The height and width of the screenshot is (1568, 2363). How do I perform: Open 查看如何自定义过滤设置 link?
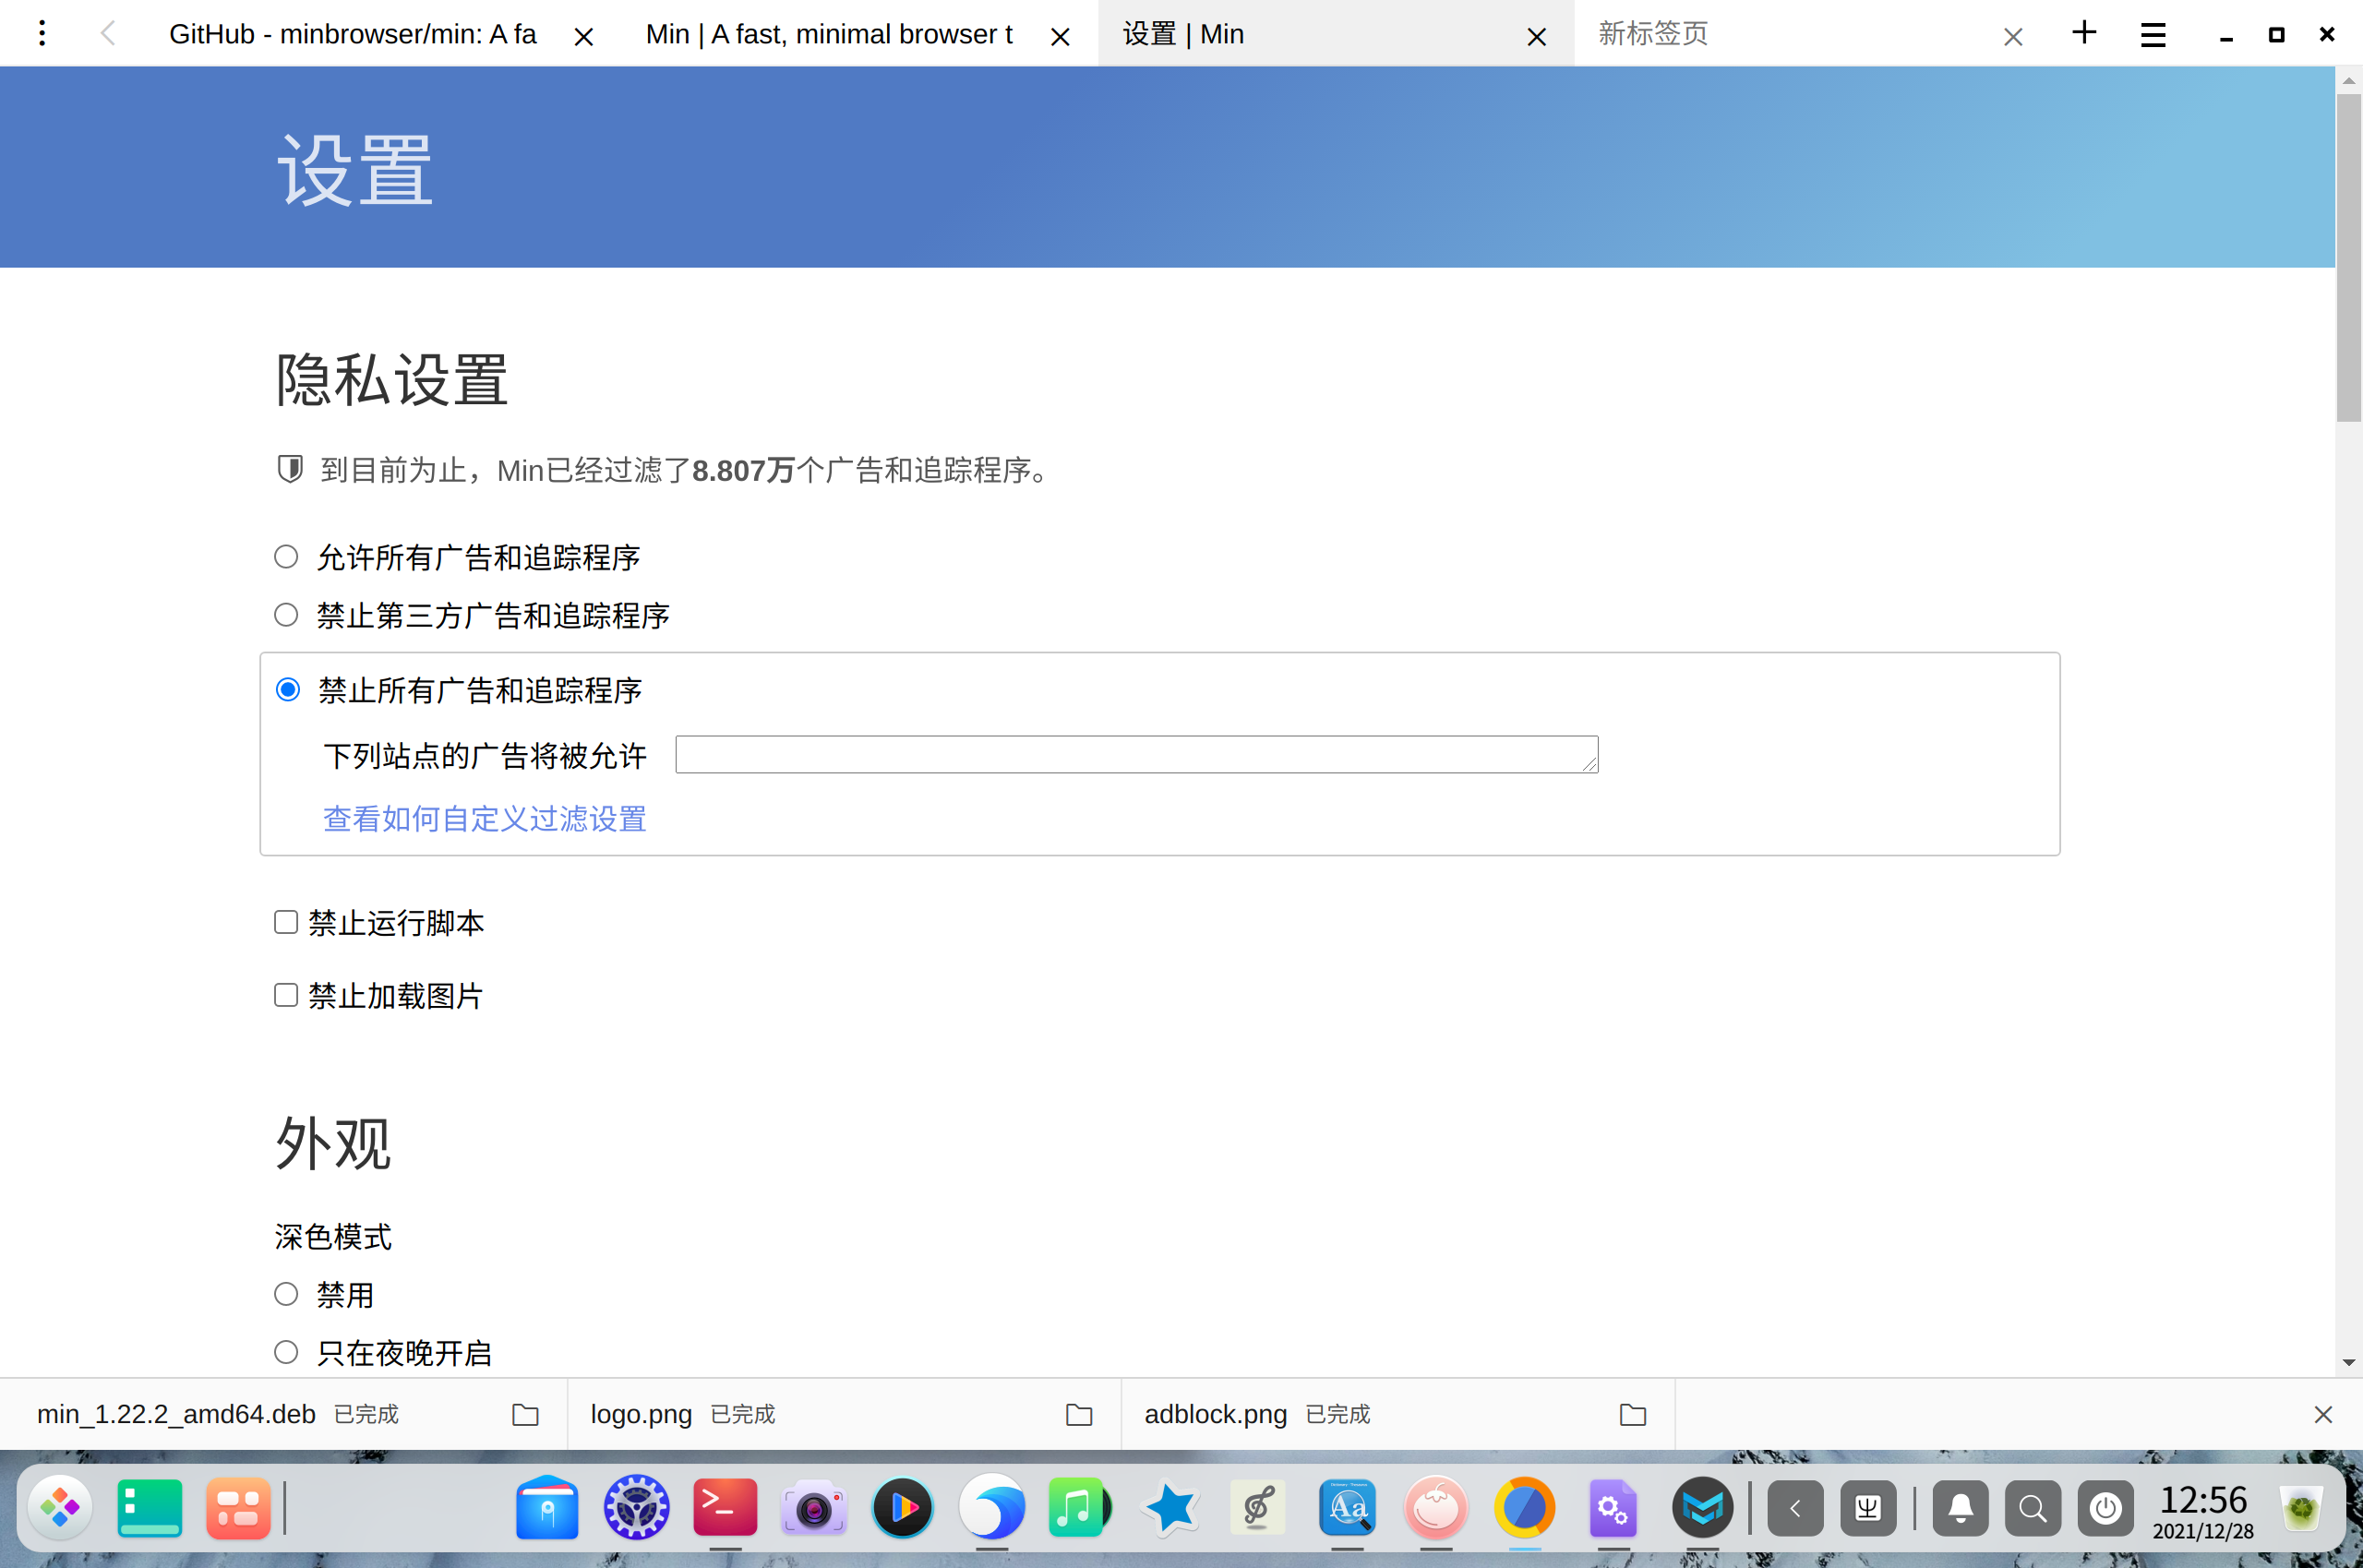click(484, 819)
